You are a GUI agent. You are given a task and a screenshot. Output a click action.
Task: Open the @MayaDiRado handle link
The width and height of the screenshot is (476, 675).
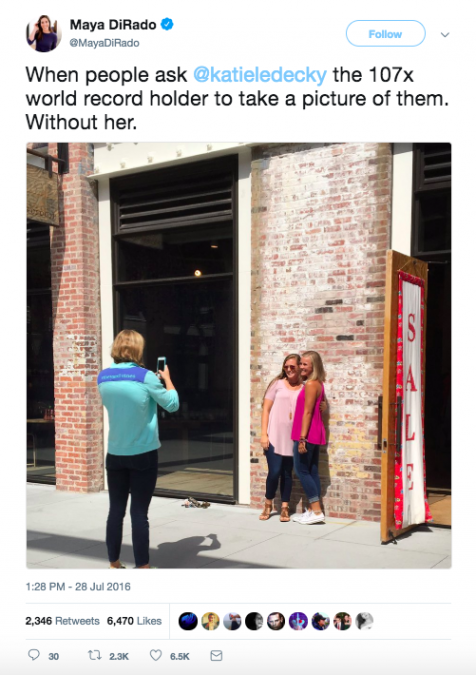click(105, 43)
